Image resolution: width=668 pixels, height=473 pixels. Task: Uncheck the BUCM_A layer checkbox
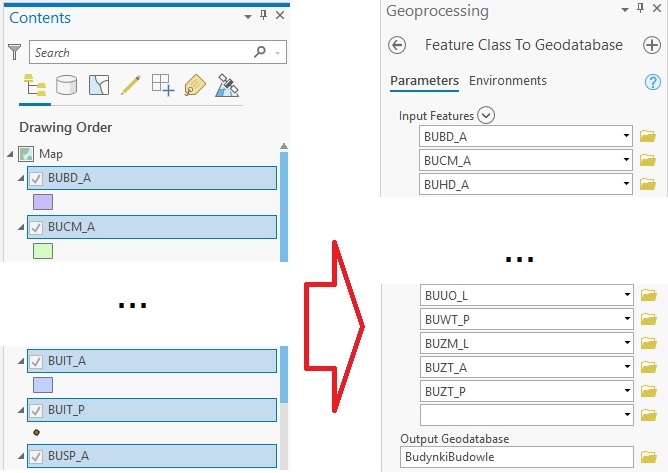(x=36, y=227)
